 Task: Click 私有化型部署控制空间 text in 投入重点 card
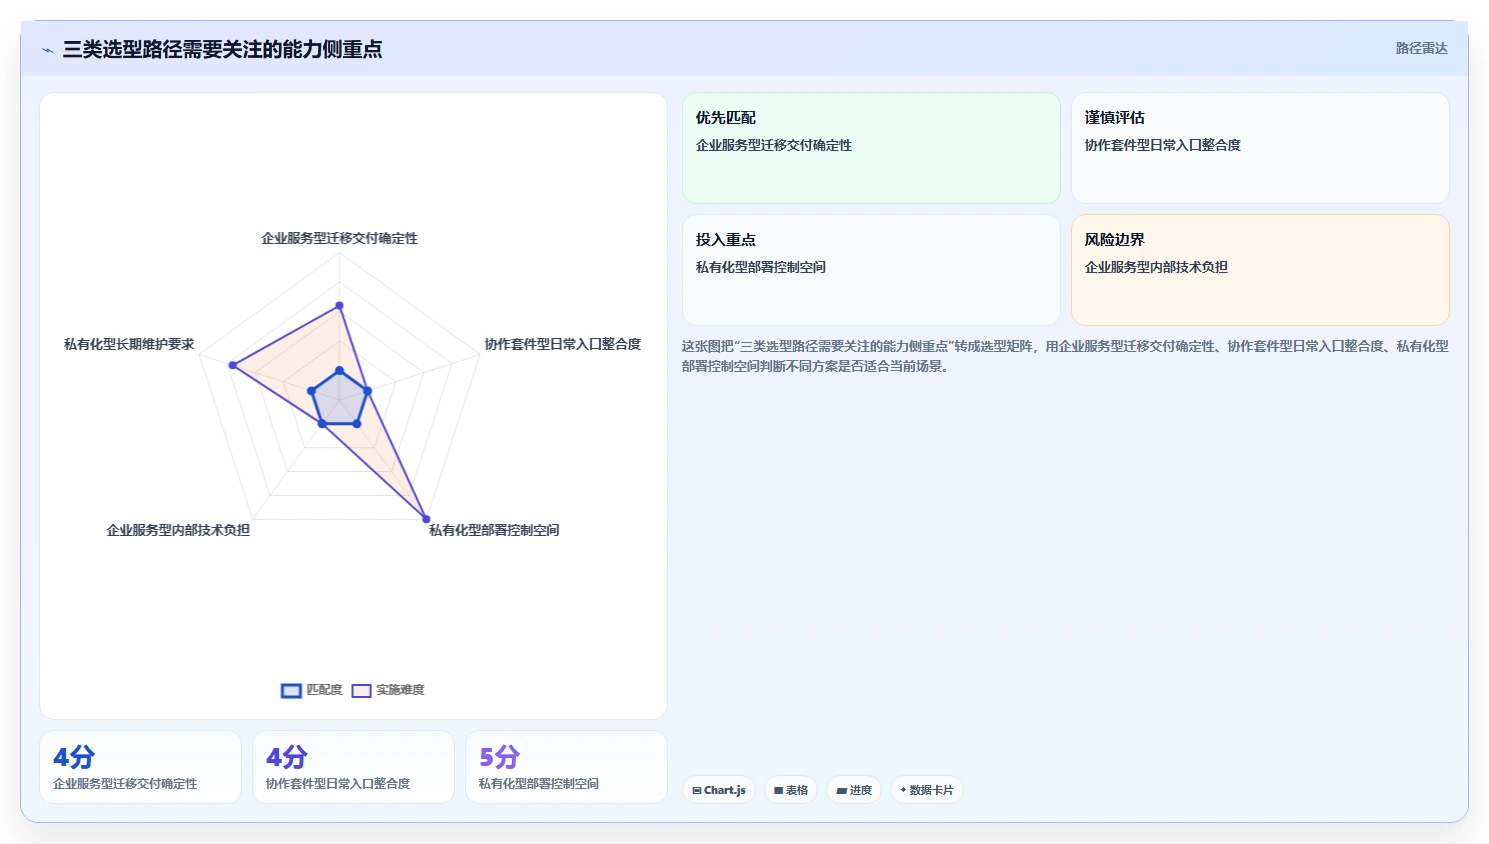(761, 267)
